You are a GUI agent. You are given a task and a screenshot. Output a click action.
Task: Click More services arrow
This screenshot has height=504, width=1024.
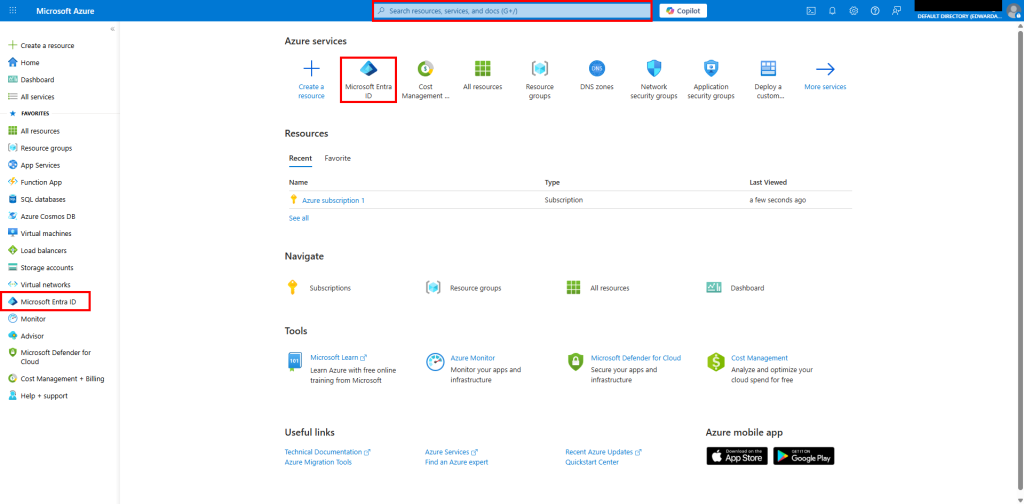click(x=825, y=76)
